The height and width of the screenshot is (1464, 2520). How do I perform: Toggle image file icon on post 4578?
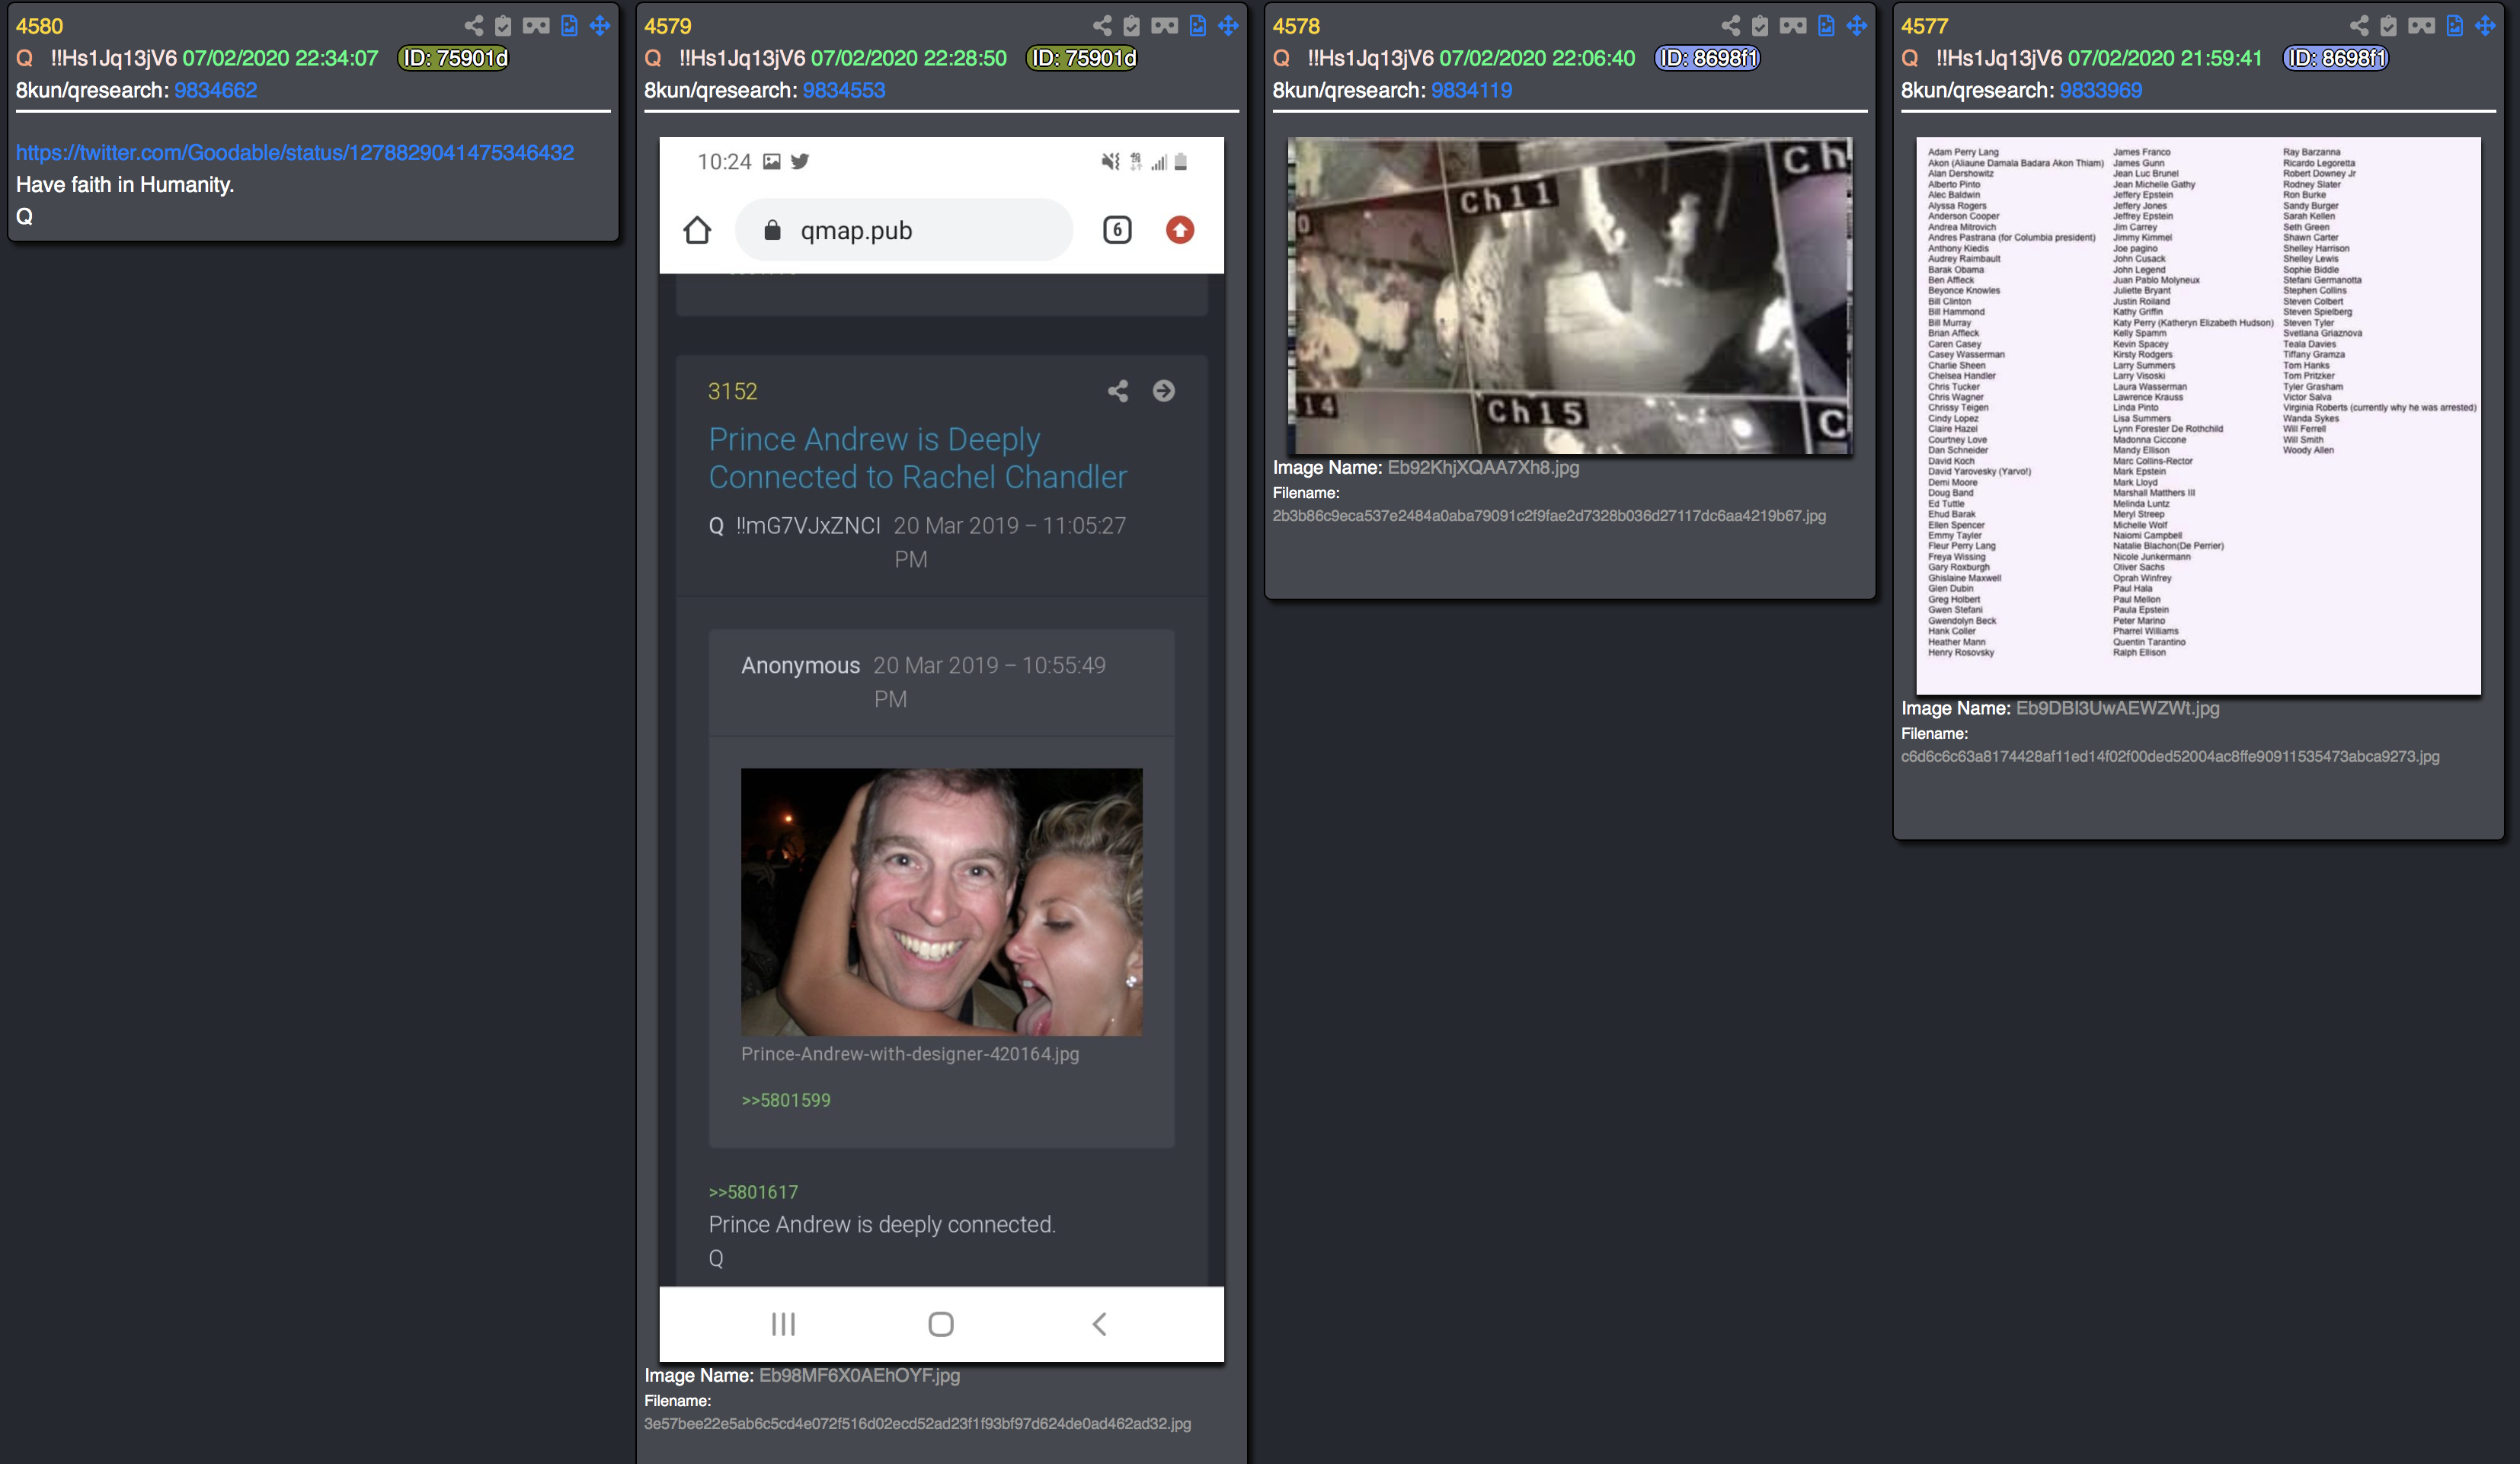[x=1826, y=26]
